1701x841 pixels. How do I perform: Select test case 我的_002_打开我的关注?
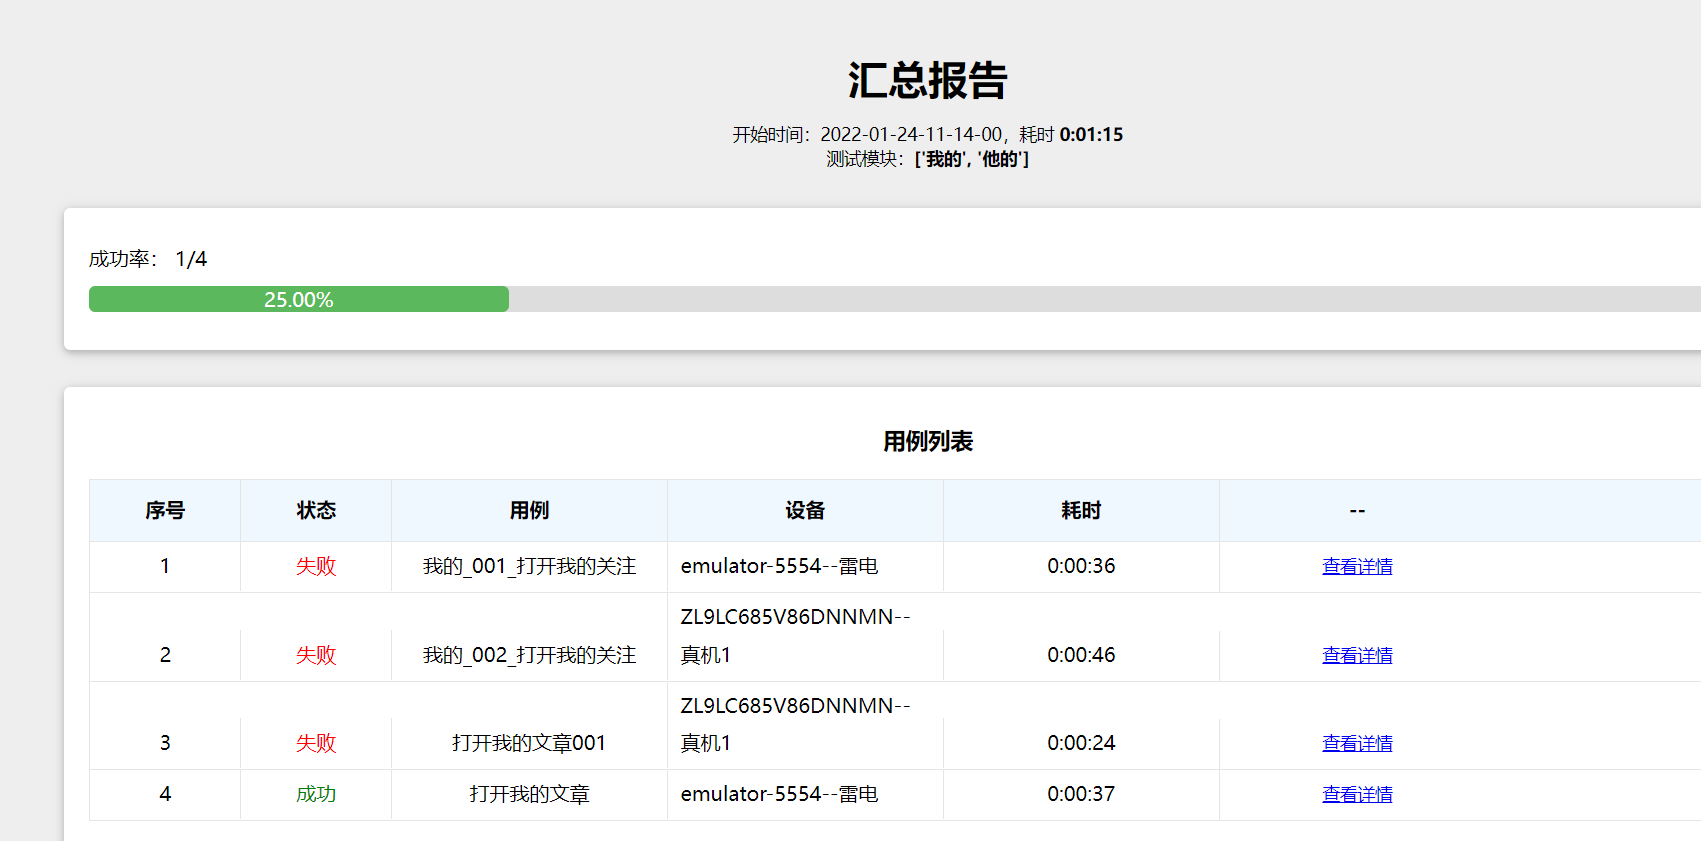pos(529,655)
